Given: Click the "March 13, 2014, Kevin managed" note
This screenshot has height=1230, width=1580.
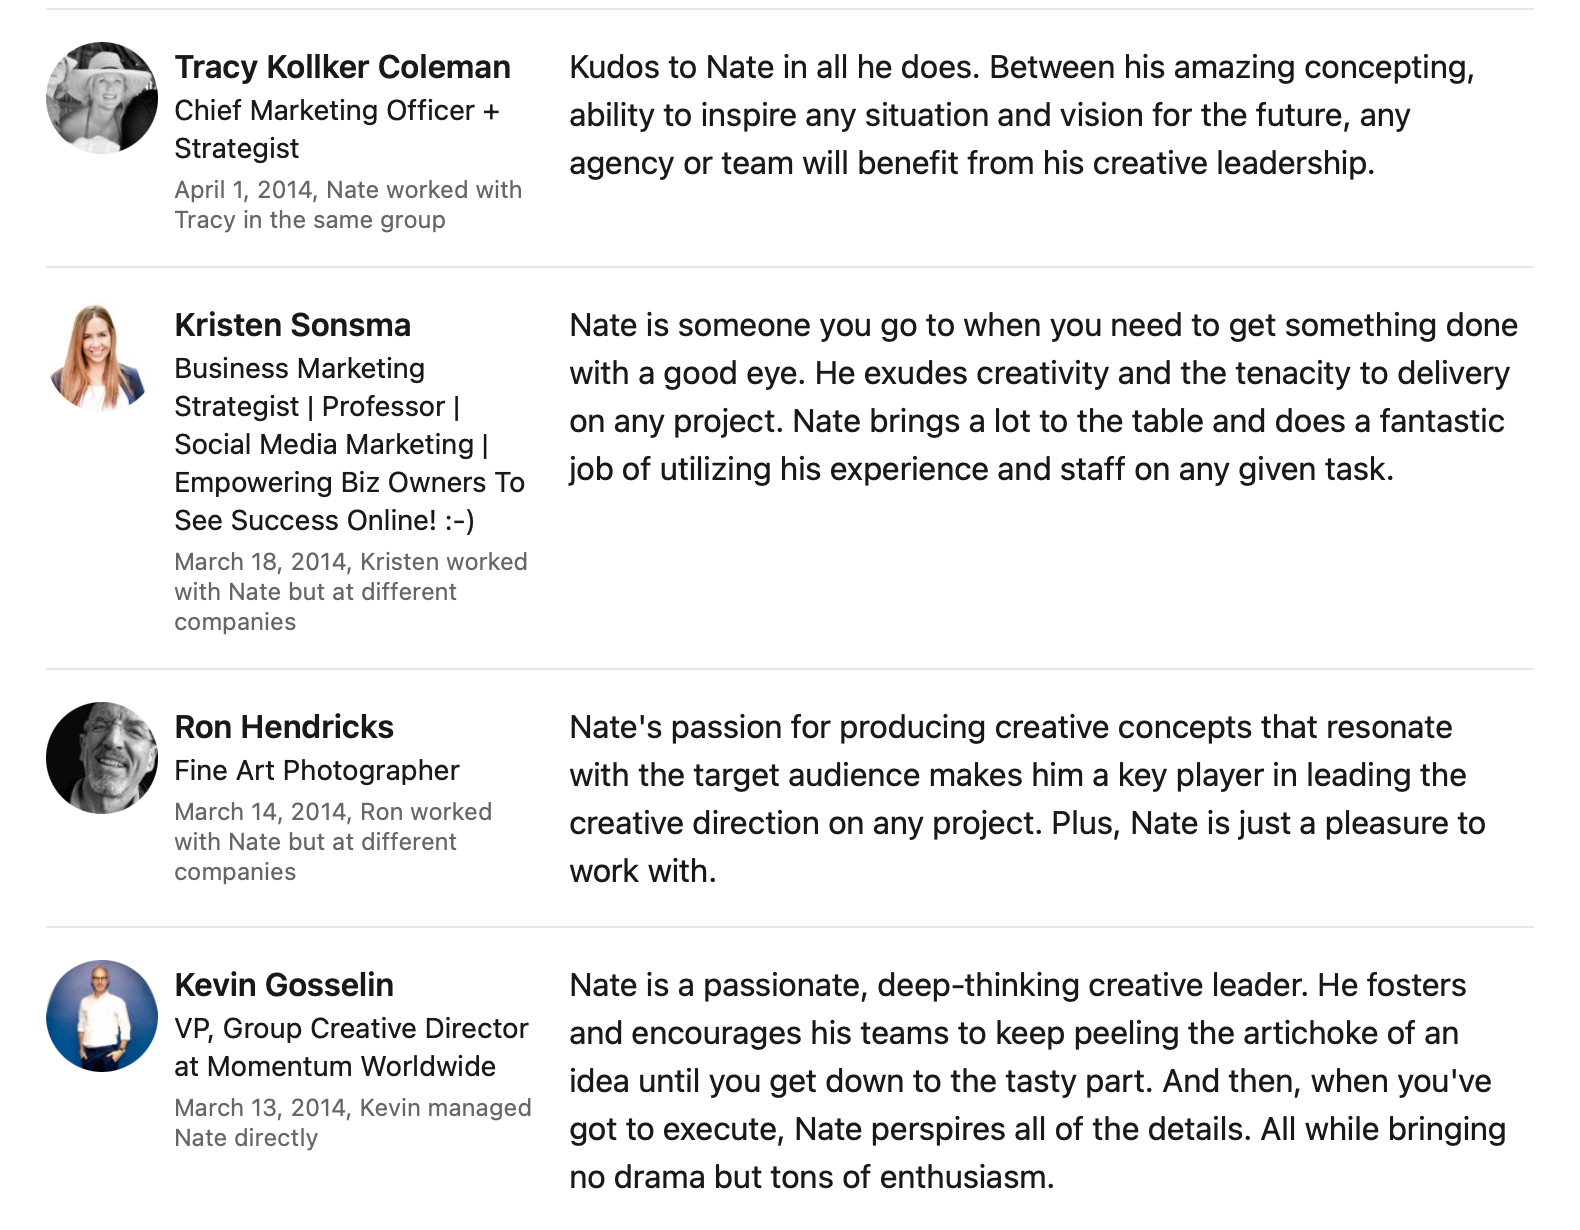Looking at the screenshot, I should tap(352, 1122).
